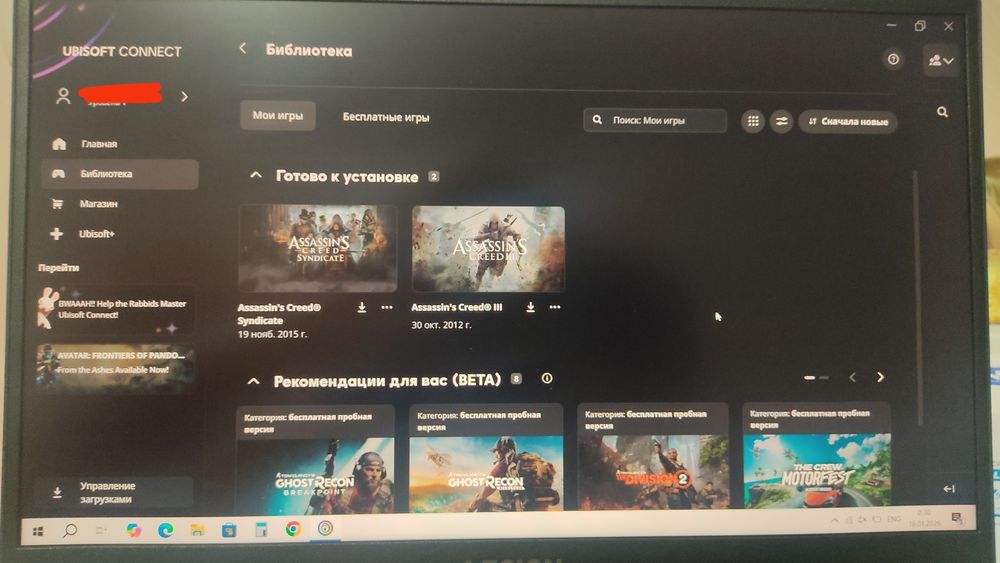Screen dimensions: 1000x563
Task: Open the notification center icon
Action: tap(955, 517)
